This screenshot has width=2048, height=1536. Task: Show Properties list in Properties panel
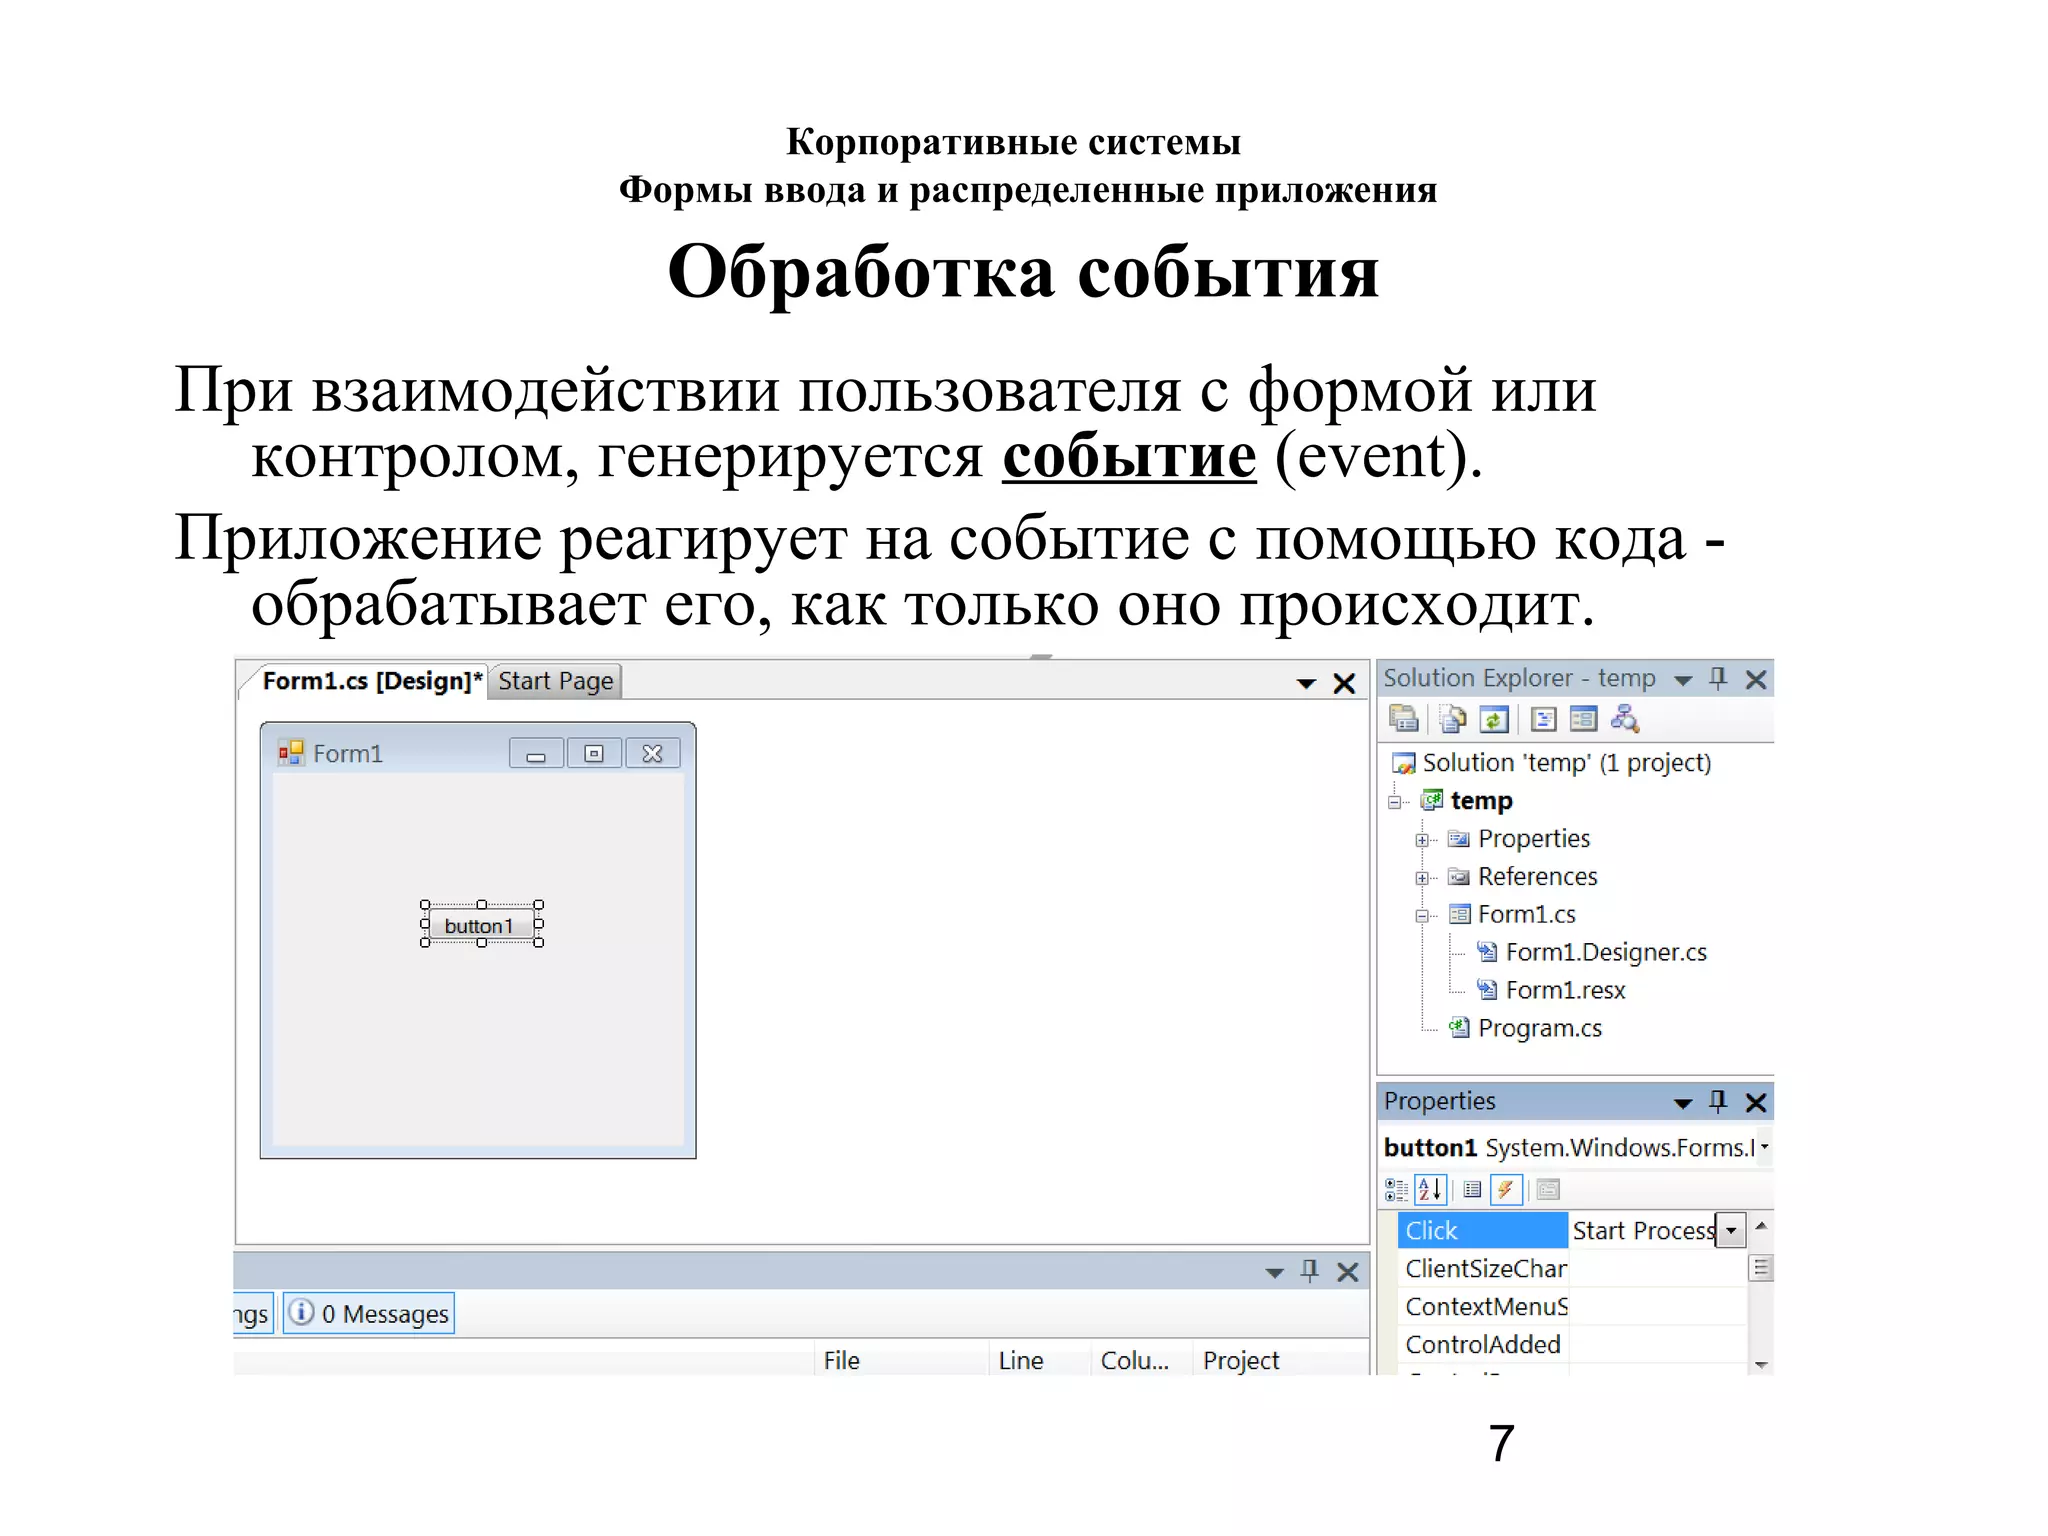click(1472, 1189)
